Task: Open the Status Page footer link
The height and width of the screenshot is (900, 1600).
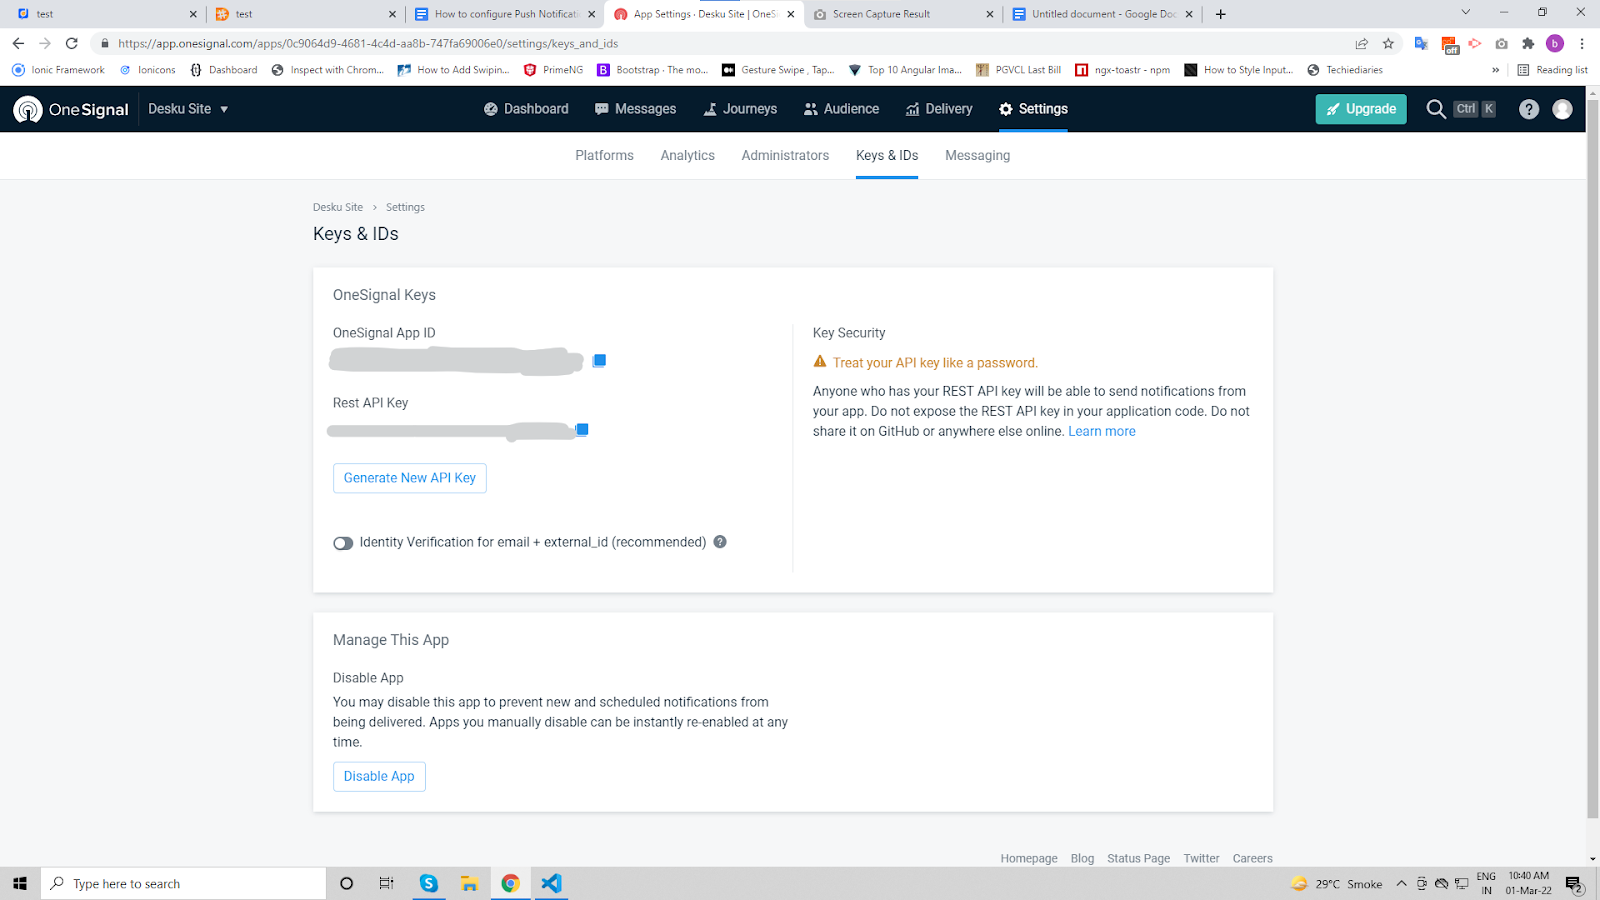Action: tap(1138, 858)
